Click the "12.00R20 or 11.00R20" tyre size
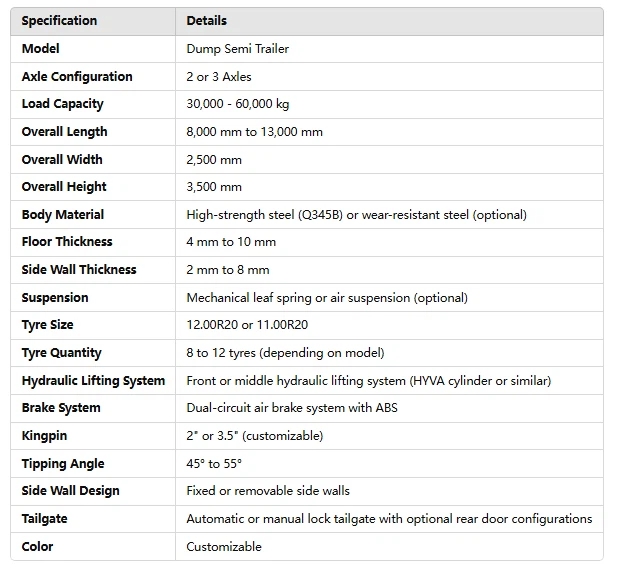The width and height of the screenshot is (617, 574). (245, 325)
